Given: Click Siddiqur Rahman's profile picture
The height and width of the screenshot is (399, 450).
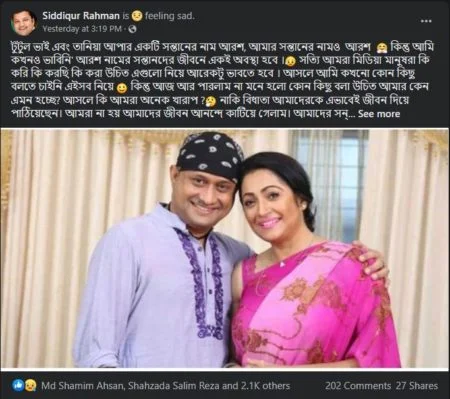Looking at the screenshot, I should [x=23, y=22].
